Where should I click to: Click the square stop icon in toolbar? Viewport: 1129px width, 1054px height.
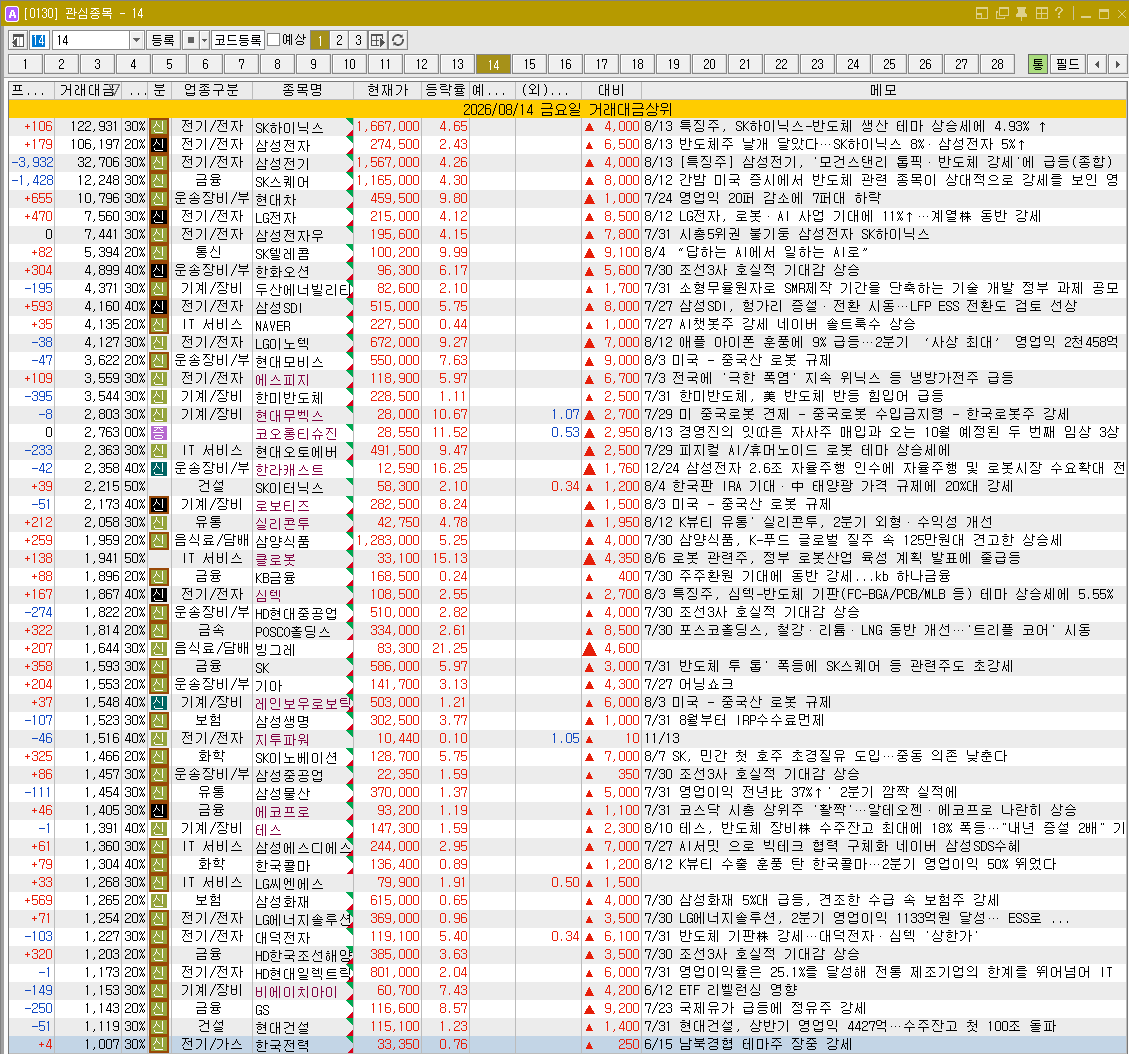point(190,40)
